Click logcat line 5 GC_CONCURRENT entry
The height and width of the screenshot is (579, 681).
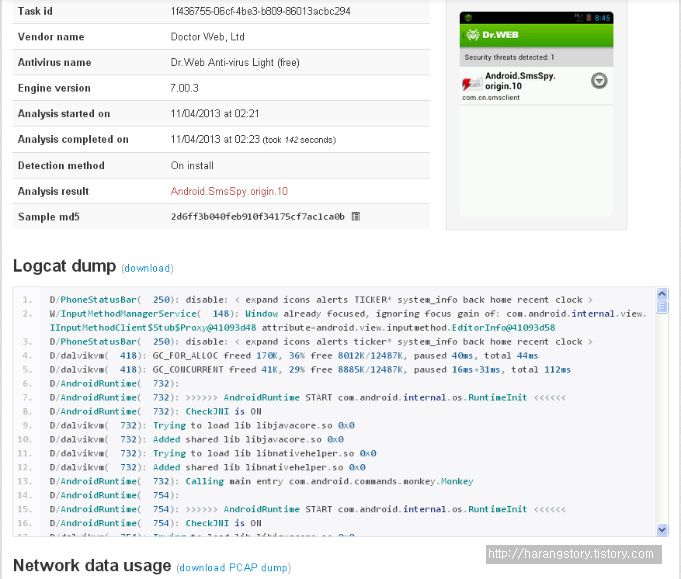point(310,370)
